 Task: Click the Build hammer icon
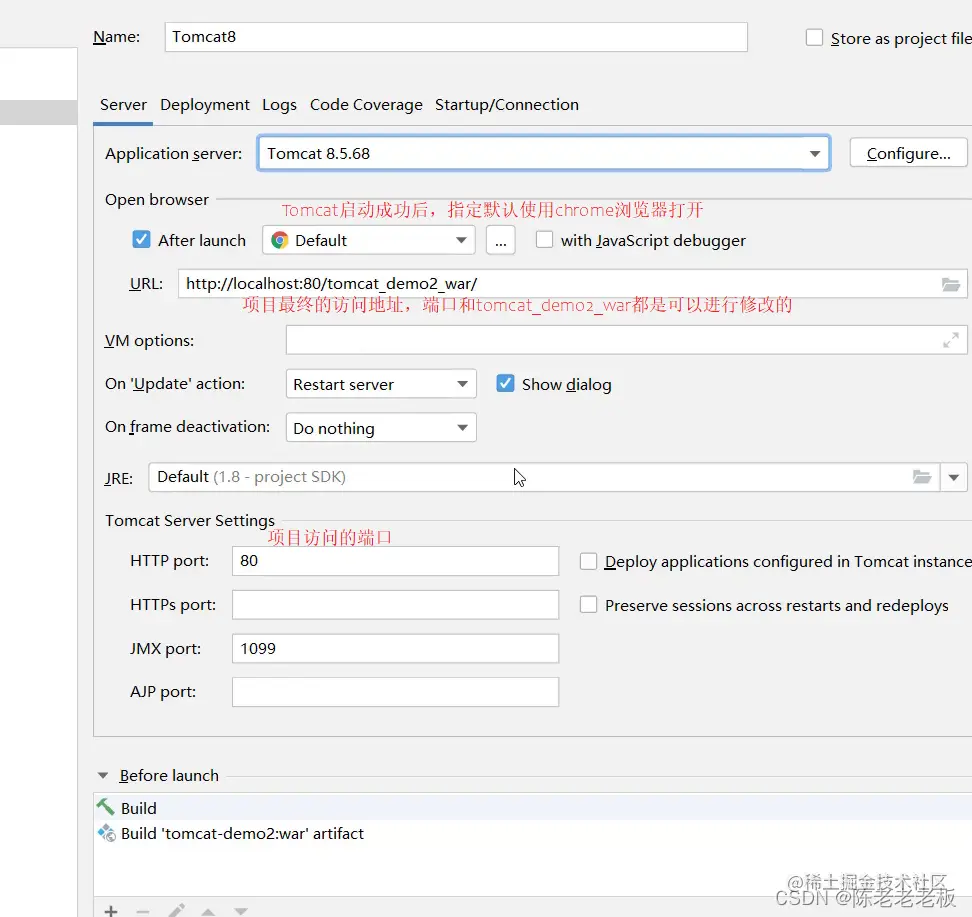coord(105,807)
